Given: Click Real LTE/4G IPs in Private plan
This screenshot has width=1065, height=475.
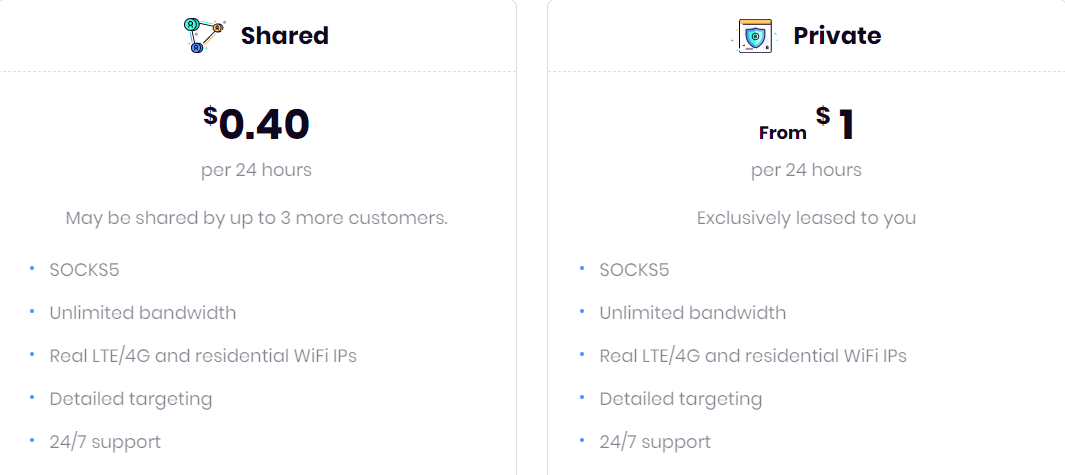Looking at the screenshot, I should (x=753, y=355).
